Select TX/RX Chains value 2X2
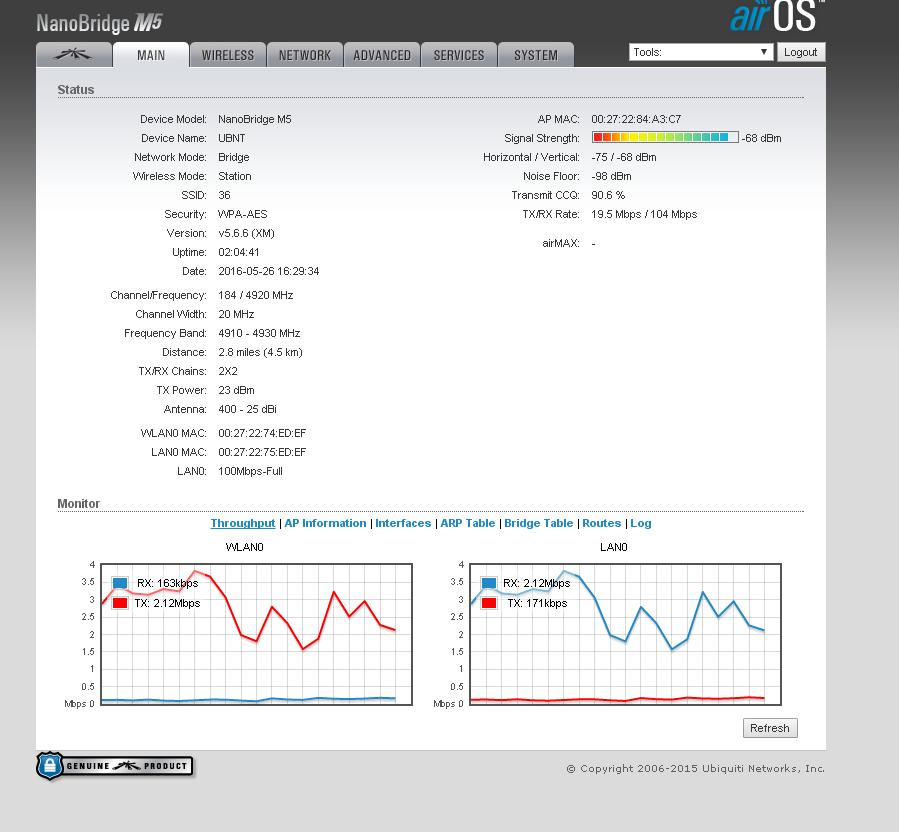 point(228,370)
